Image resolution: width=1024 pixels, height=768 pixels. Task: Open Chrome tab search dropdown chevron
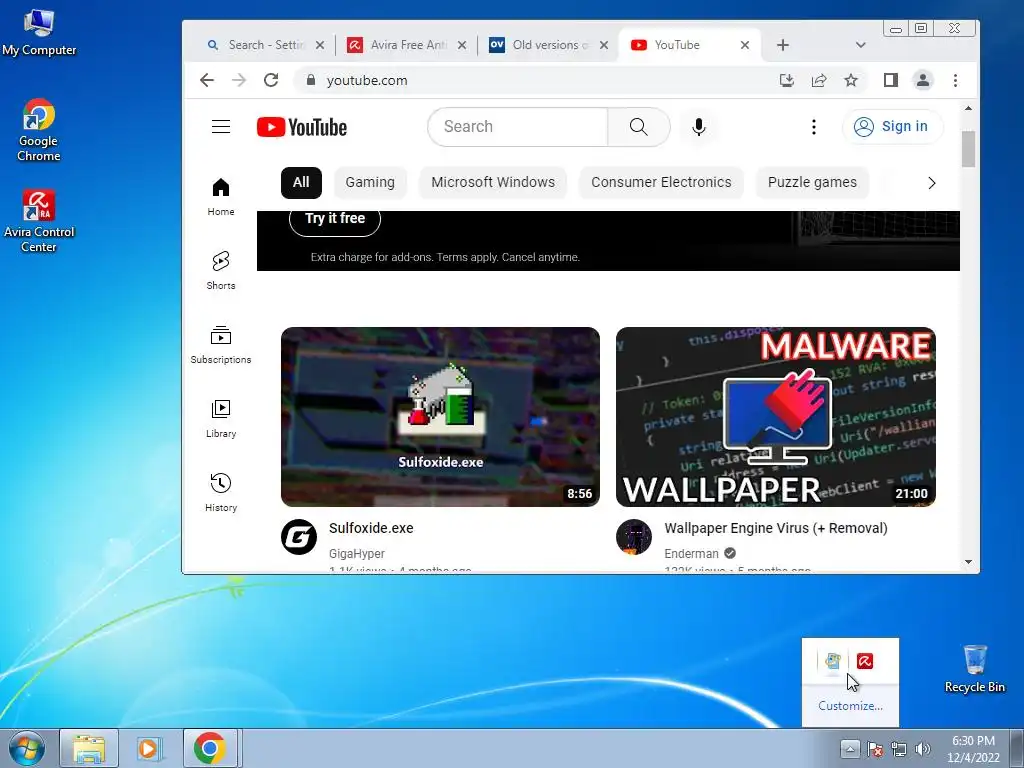861,45
